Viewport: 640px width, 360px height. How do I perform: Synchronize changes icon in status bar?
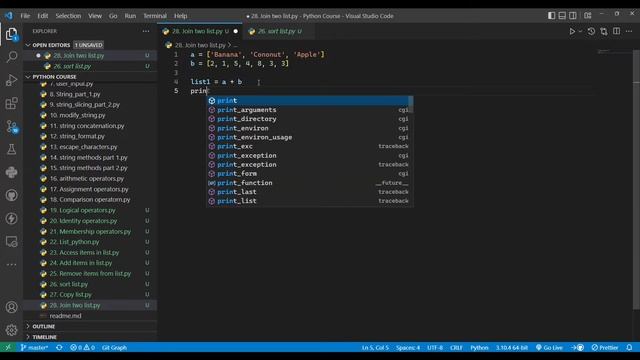(x=59, y=347)
